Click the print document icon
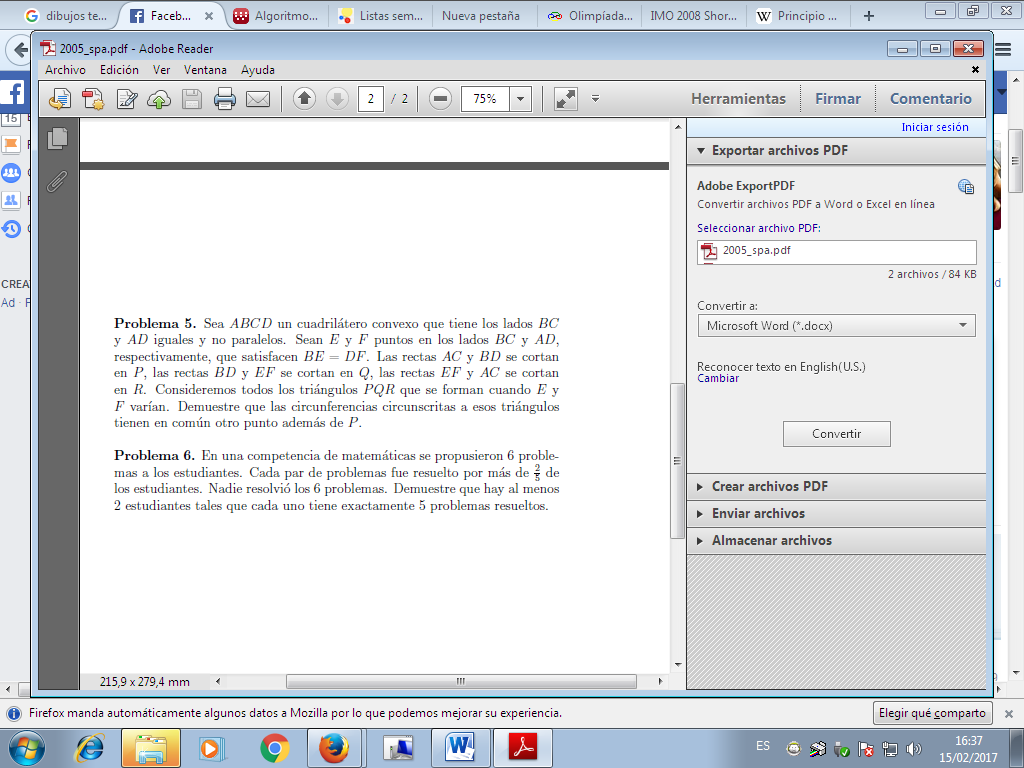This screenshot has height=768, width=1024. (225, 99)
